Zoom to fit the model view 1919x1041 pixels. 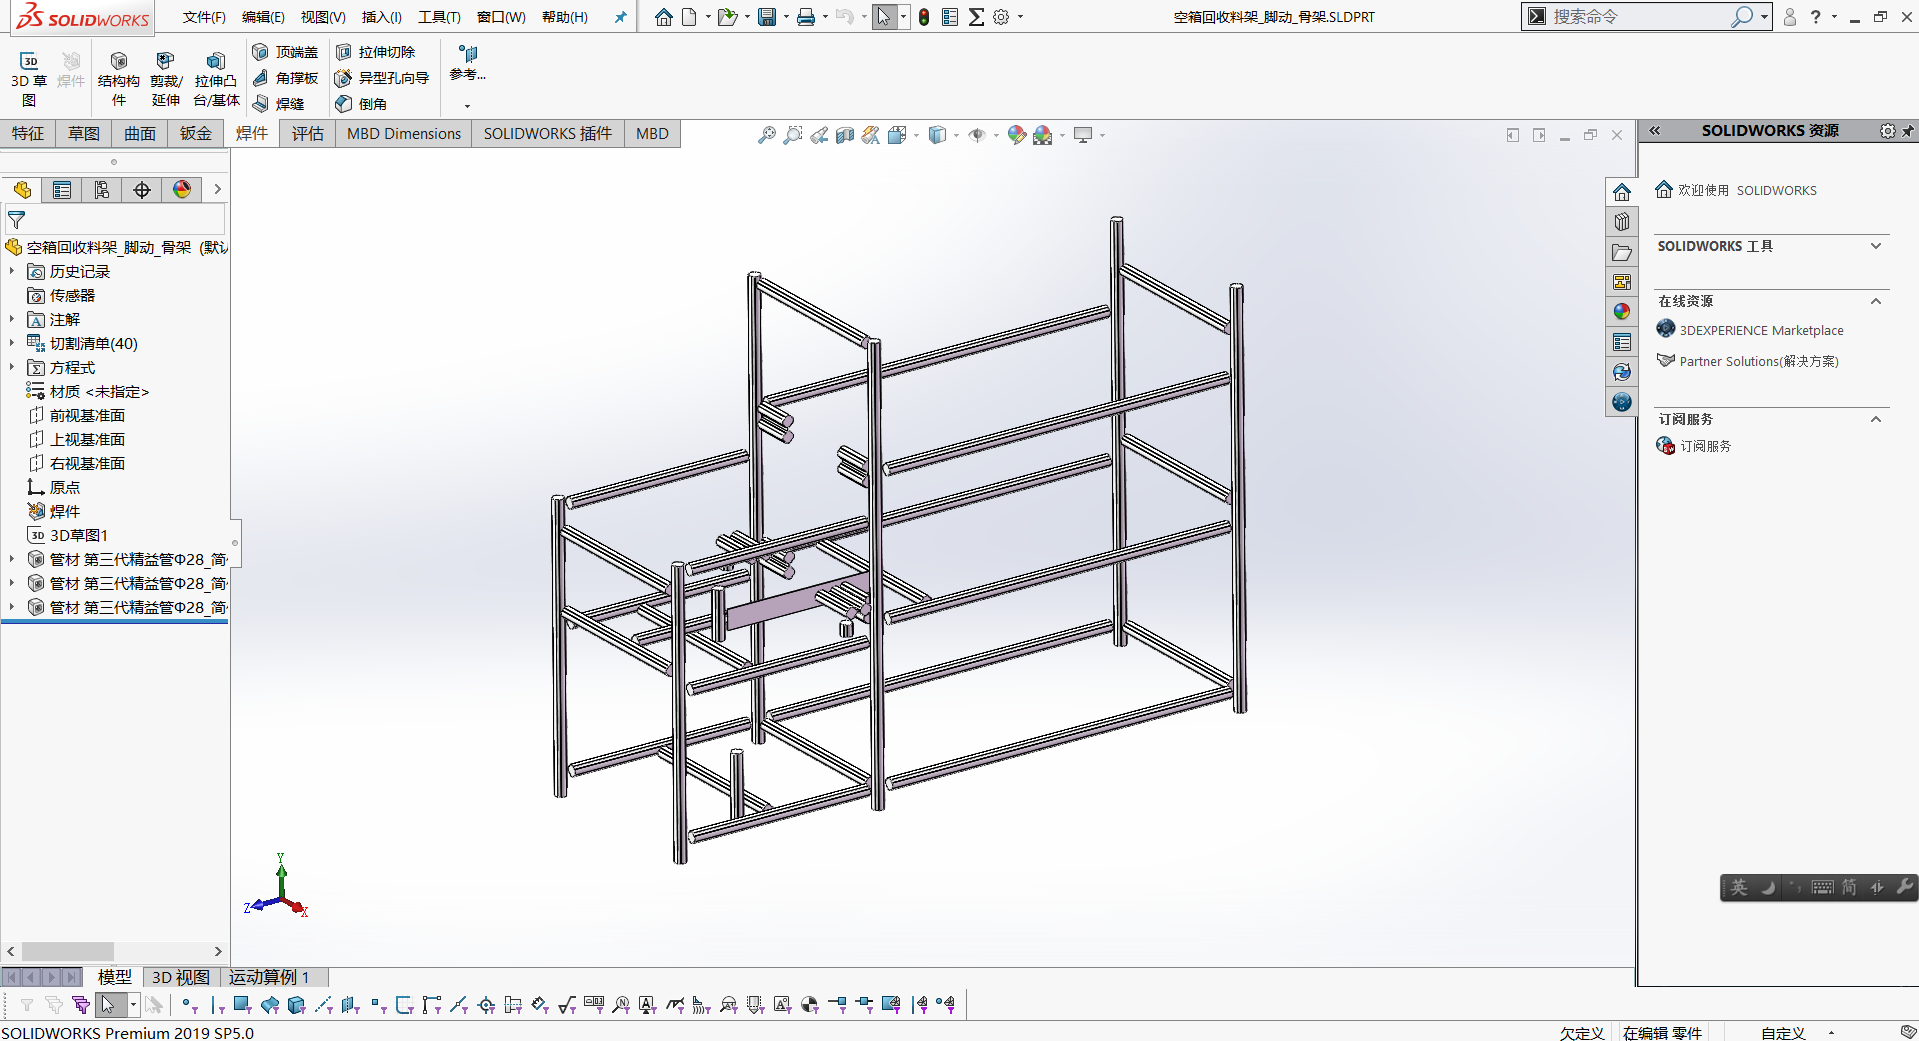click(x=767, y=135)
